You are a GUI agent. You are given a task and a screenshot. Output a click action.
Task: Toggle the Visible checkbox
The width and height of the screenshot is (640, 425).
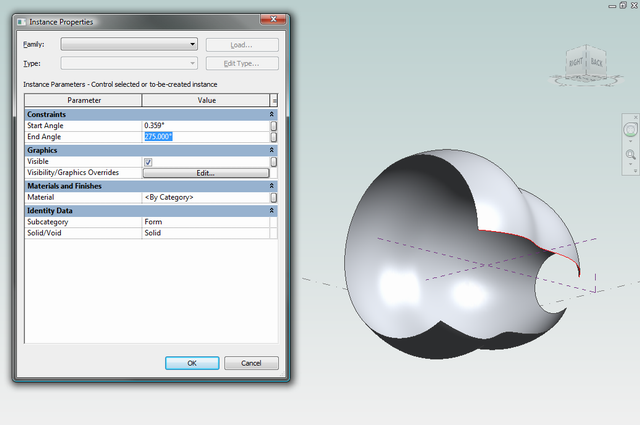pyautogui.click(x=148, y=162)
